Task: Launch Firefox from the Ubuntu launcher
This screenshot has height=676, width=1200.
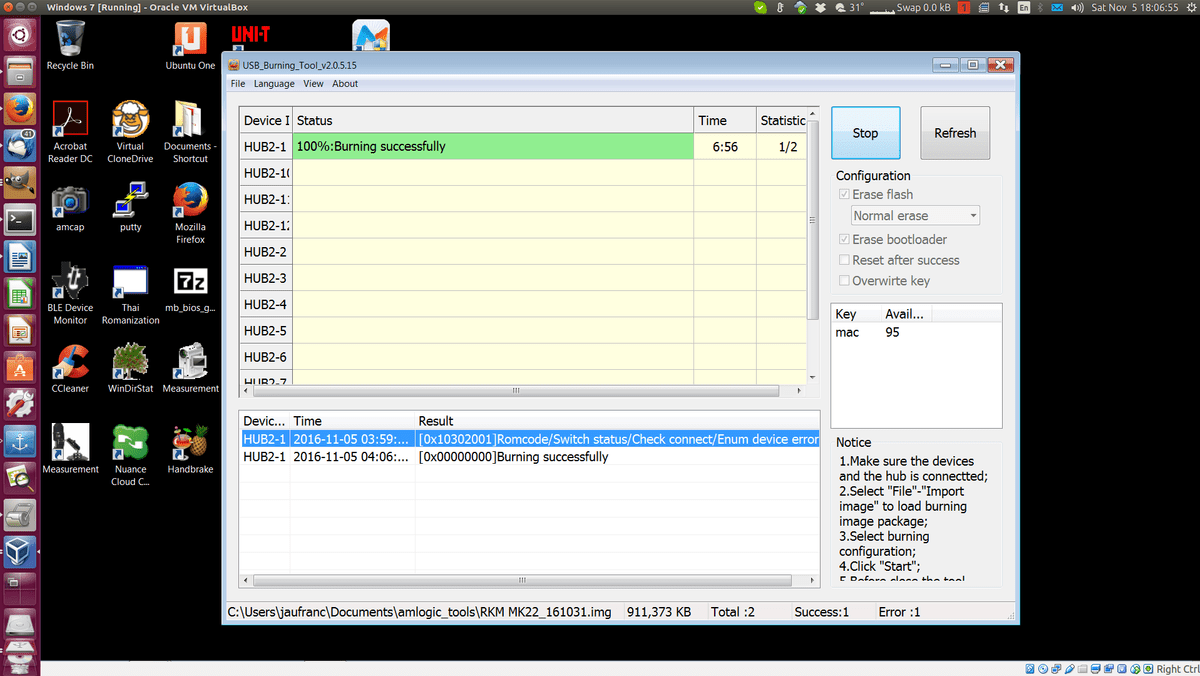Action: [x=19, y=108]
